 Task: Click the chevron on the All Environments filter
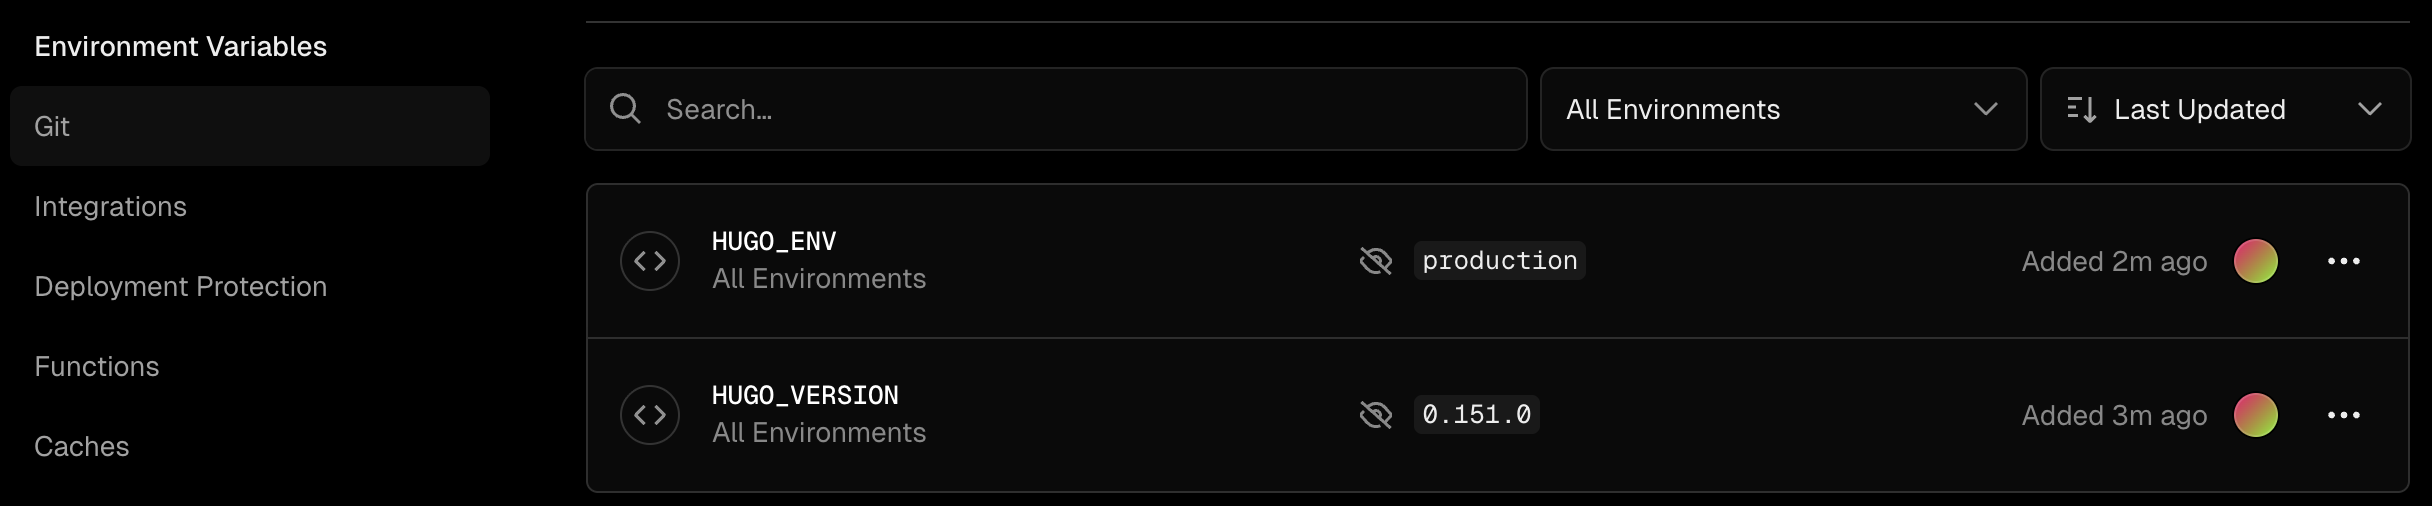tap(1985, 109)
